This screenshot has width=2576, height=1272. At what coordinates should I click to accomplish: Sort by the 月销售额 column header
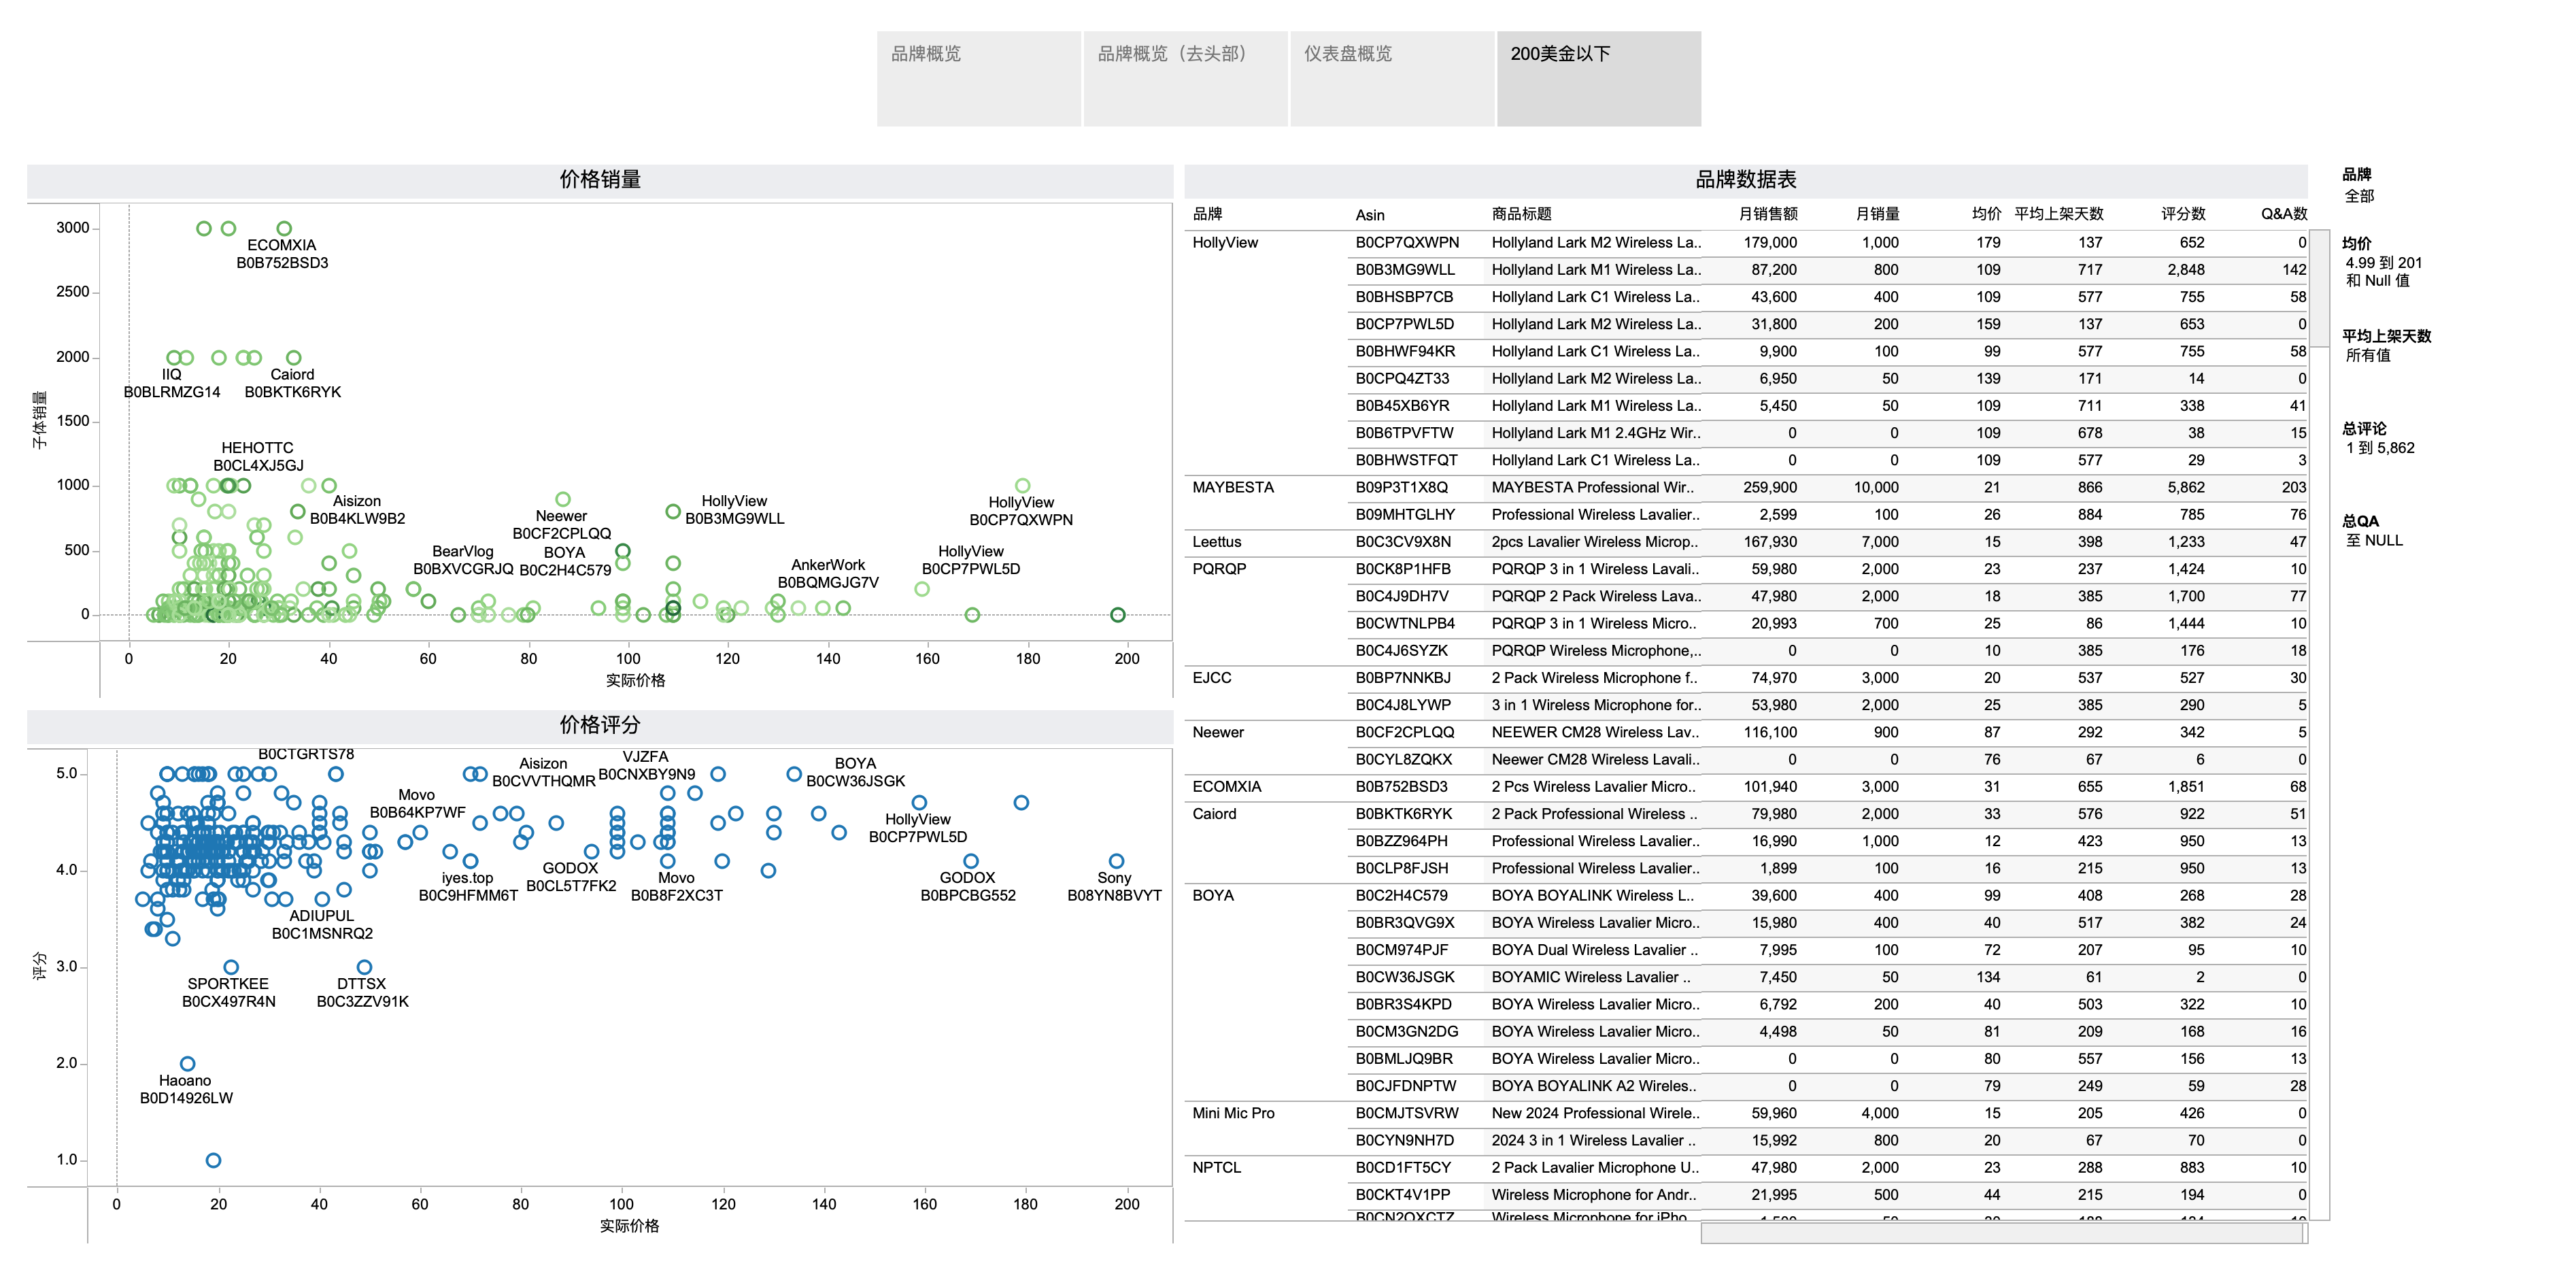coord(1767,214)
